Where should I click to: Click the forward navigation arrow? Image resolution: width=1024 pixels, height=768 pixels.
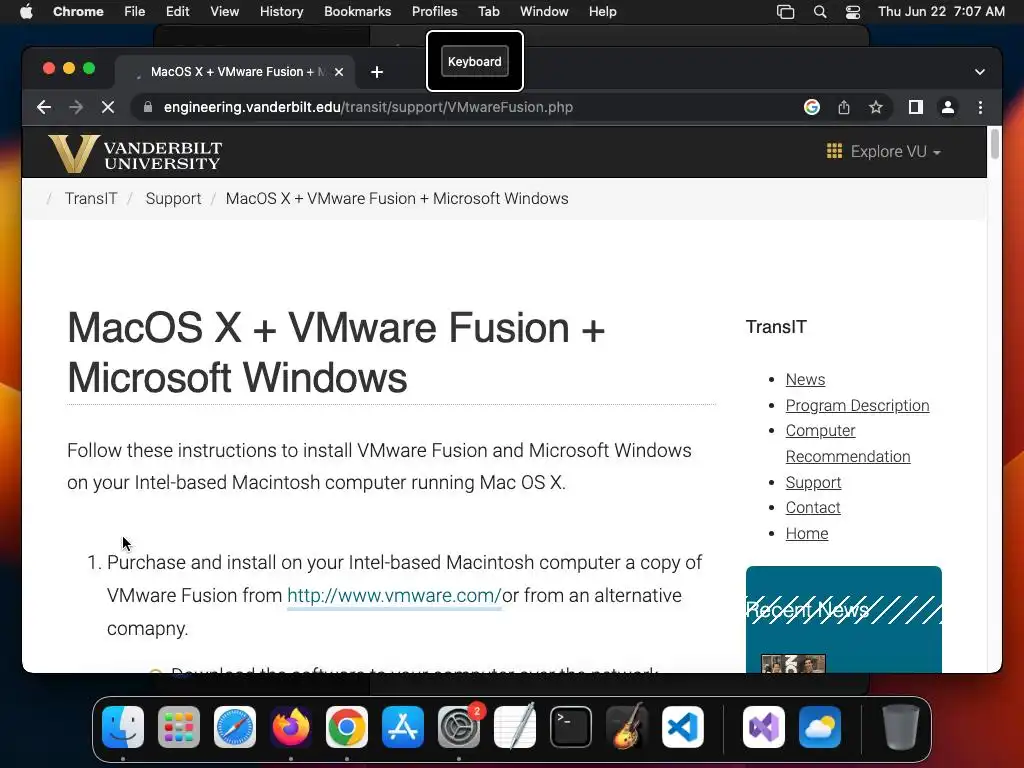76,107
